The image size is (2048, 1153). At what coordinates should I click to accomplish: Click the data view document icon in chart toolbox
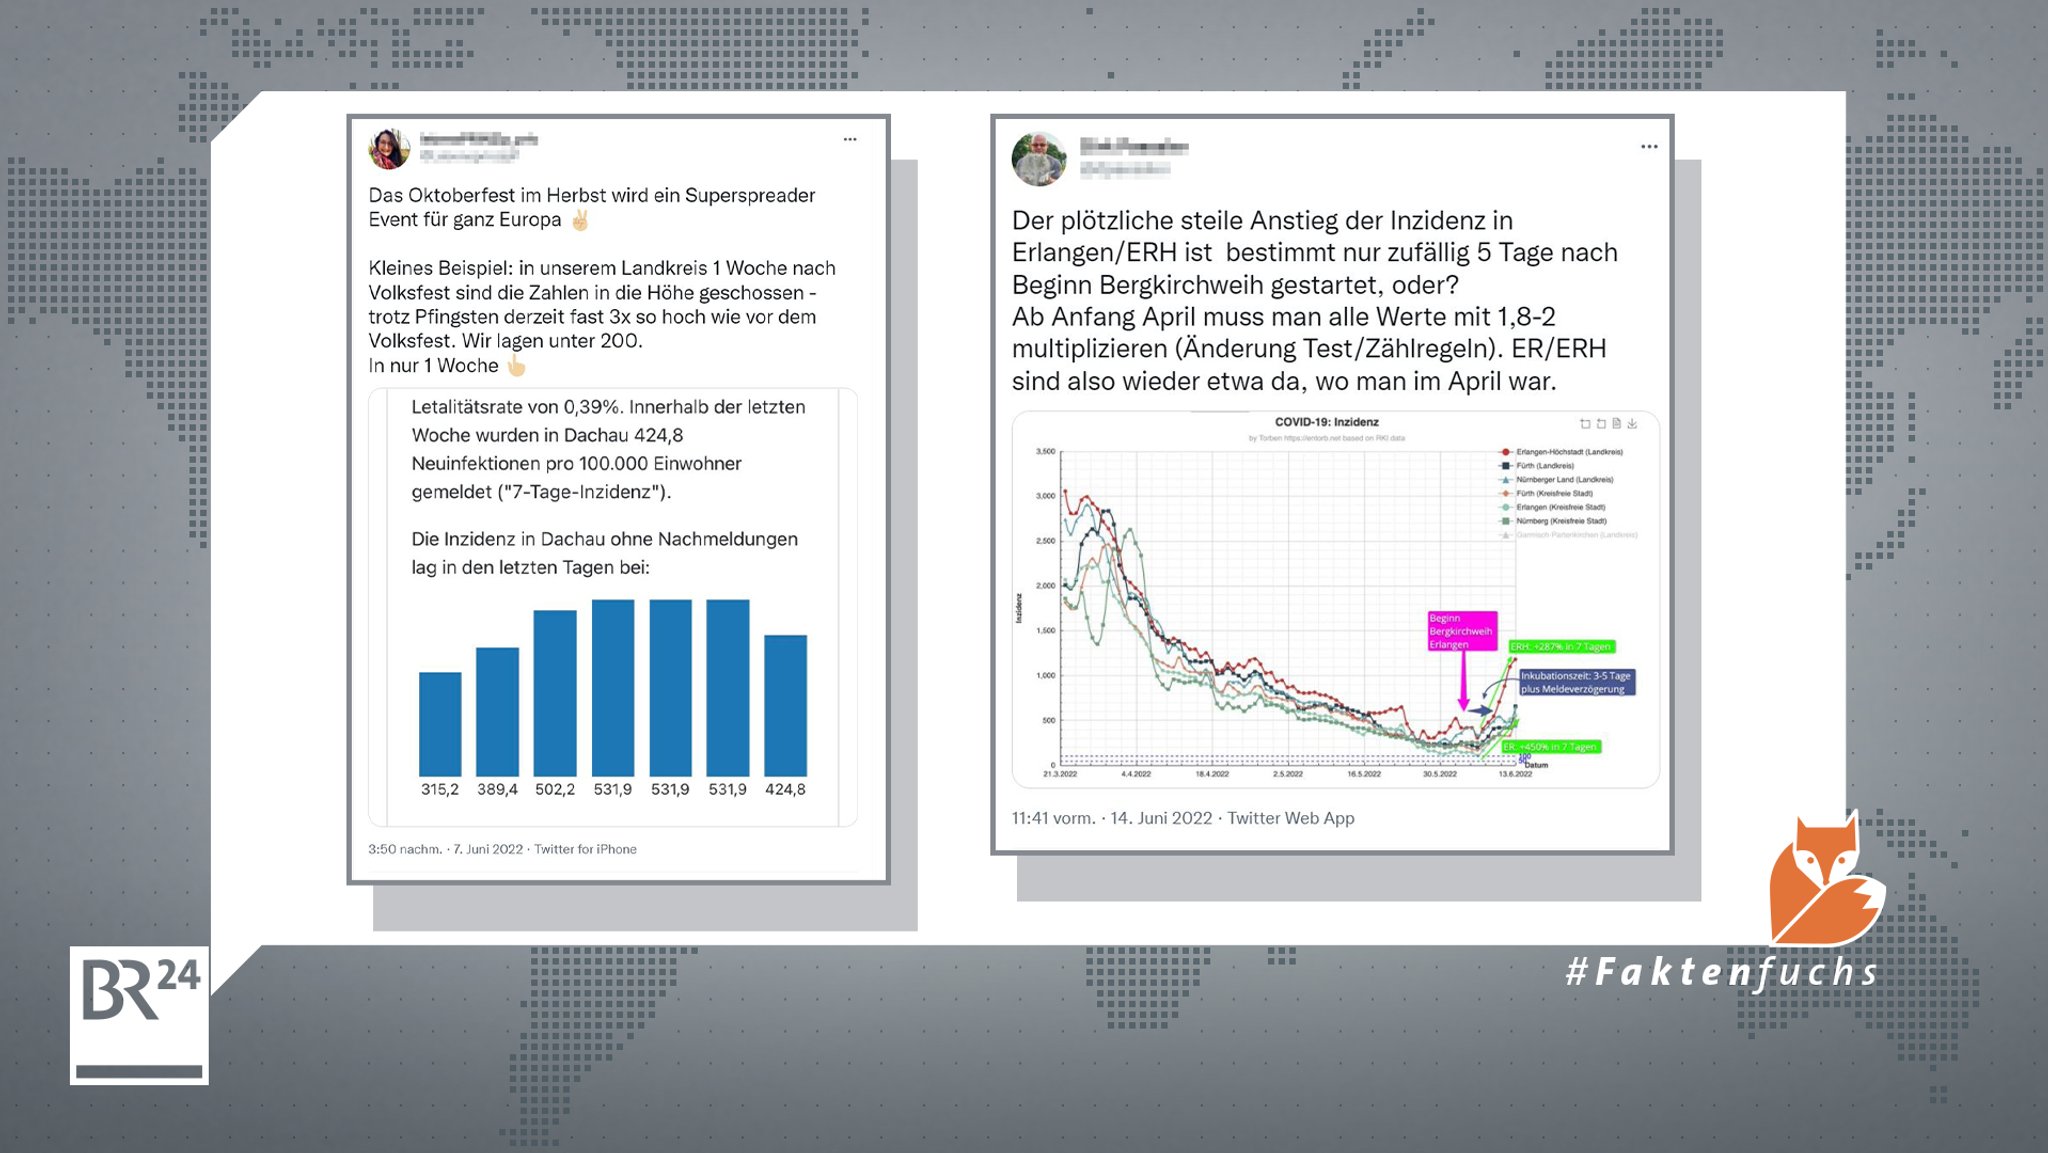point(1616,424)
